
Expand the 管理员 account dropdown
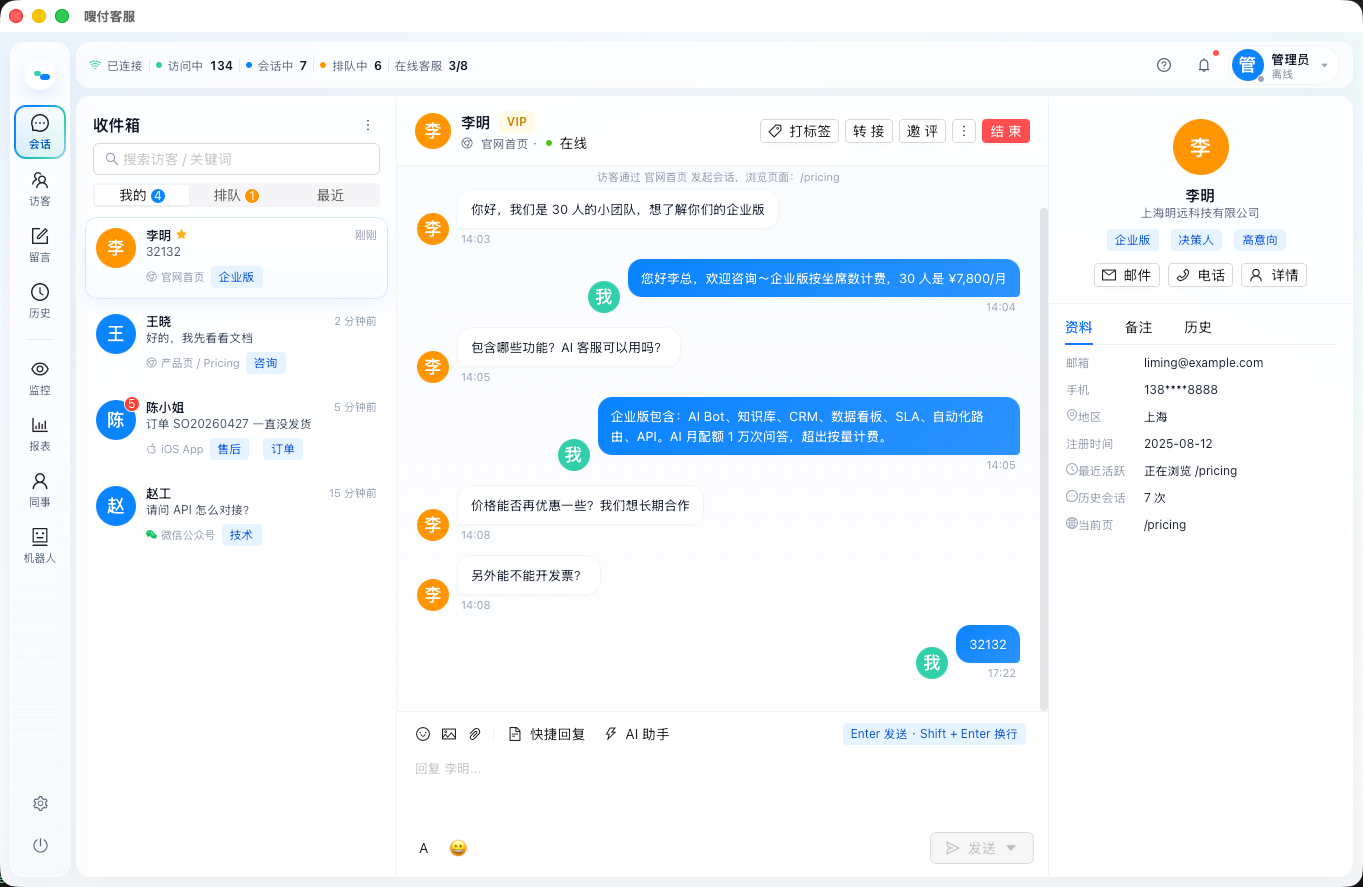coord(1325,65)
